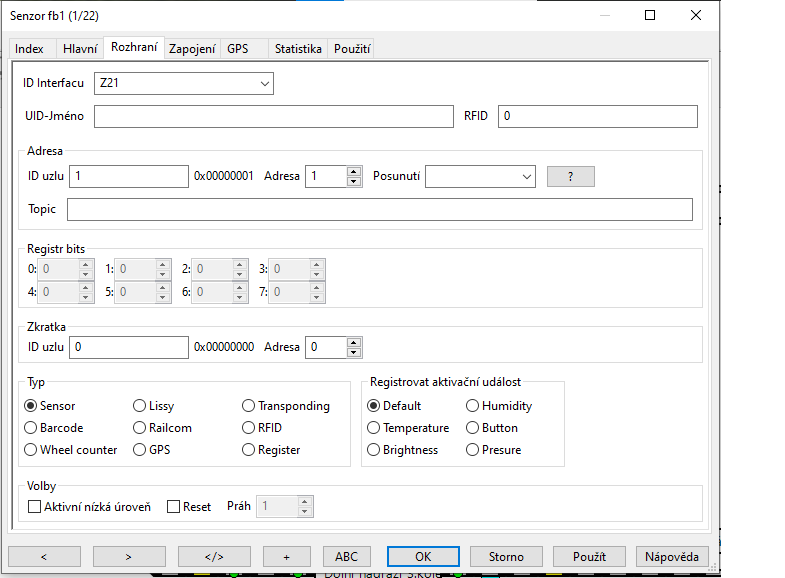Click the Topic input field
The width and height of the screenshot is (785, 578).
[x=380, y=209]
